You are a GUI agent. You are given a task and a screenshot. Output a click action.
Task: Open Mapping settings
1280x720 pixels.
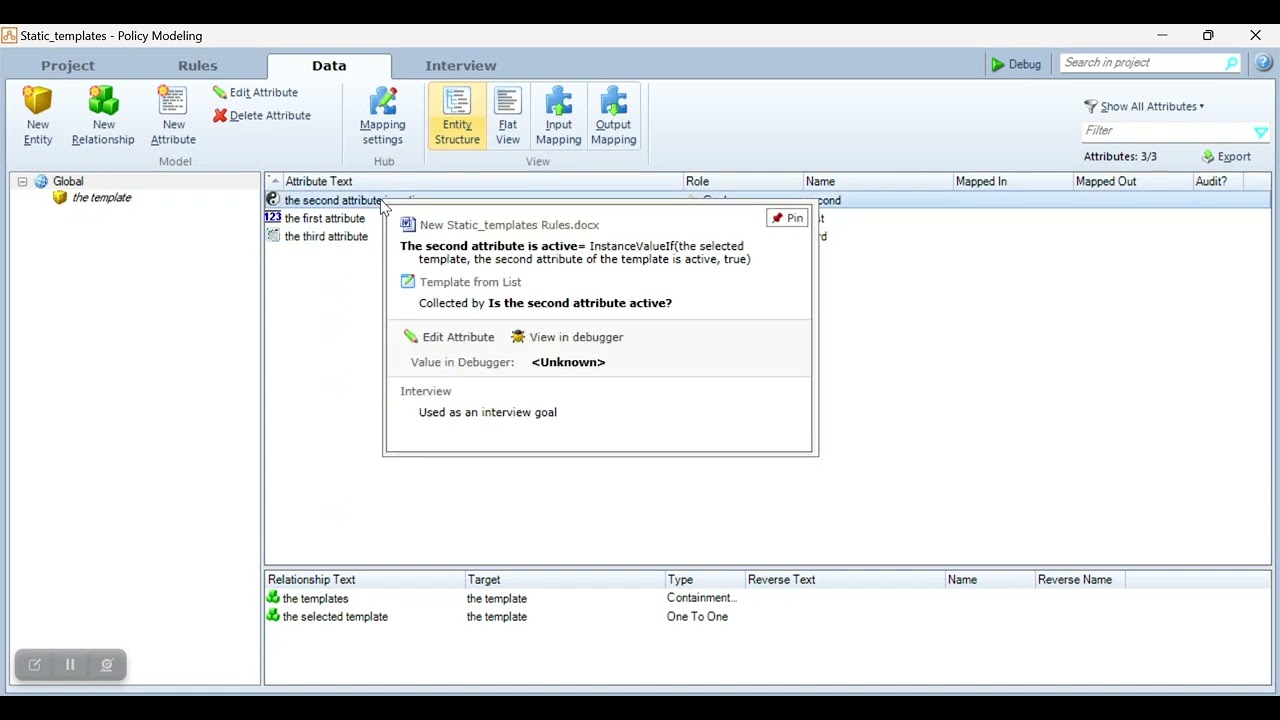coord(383,116)
